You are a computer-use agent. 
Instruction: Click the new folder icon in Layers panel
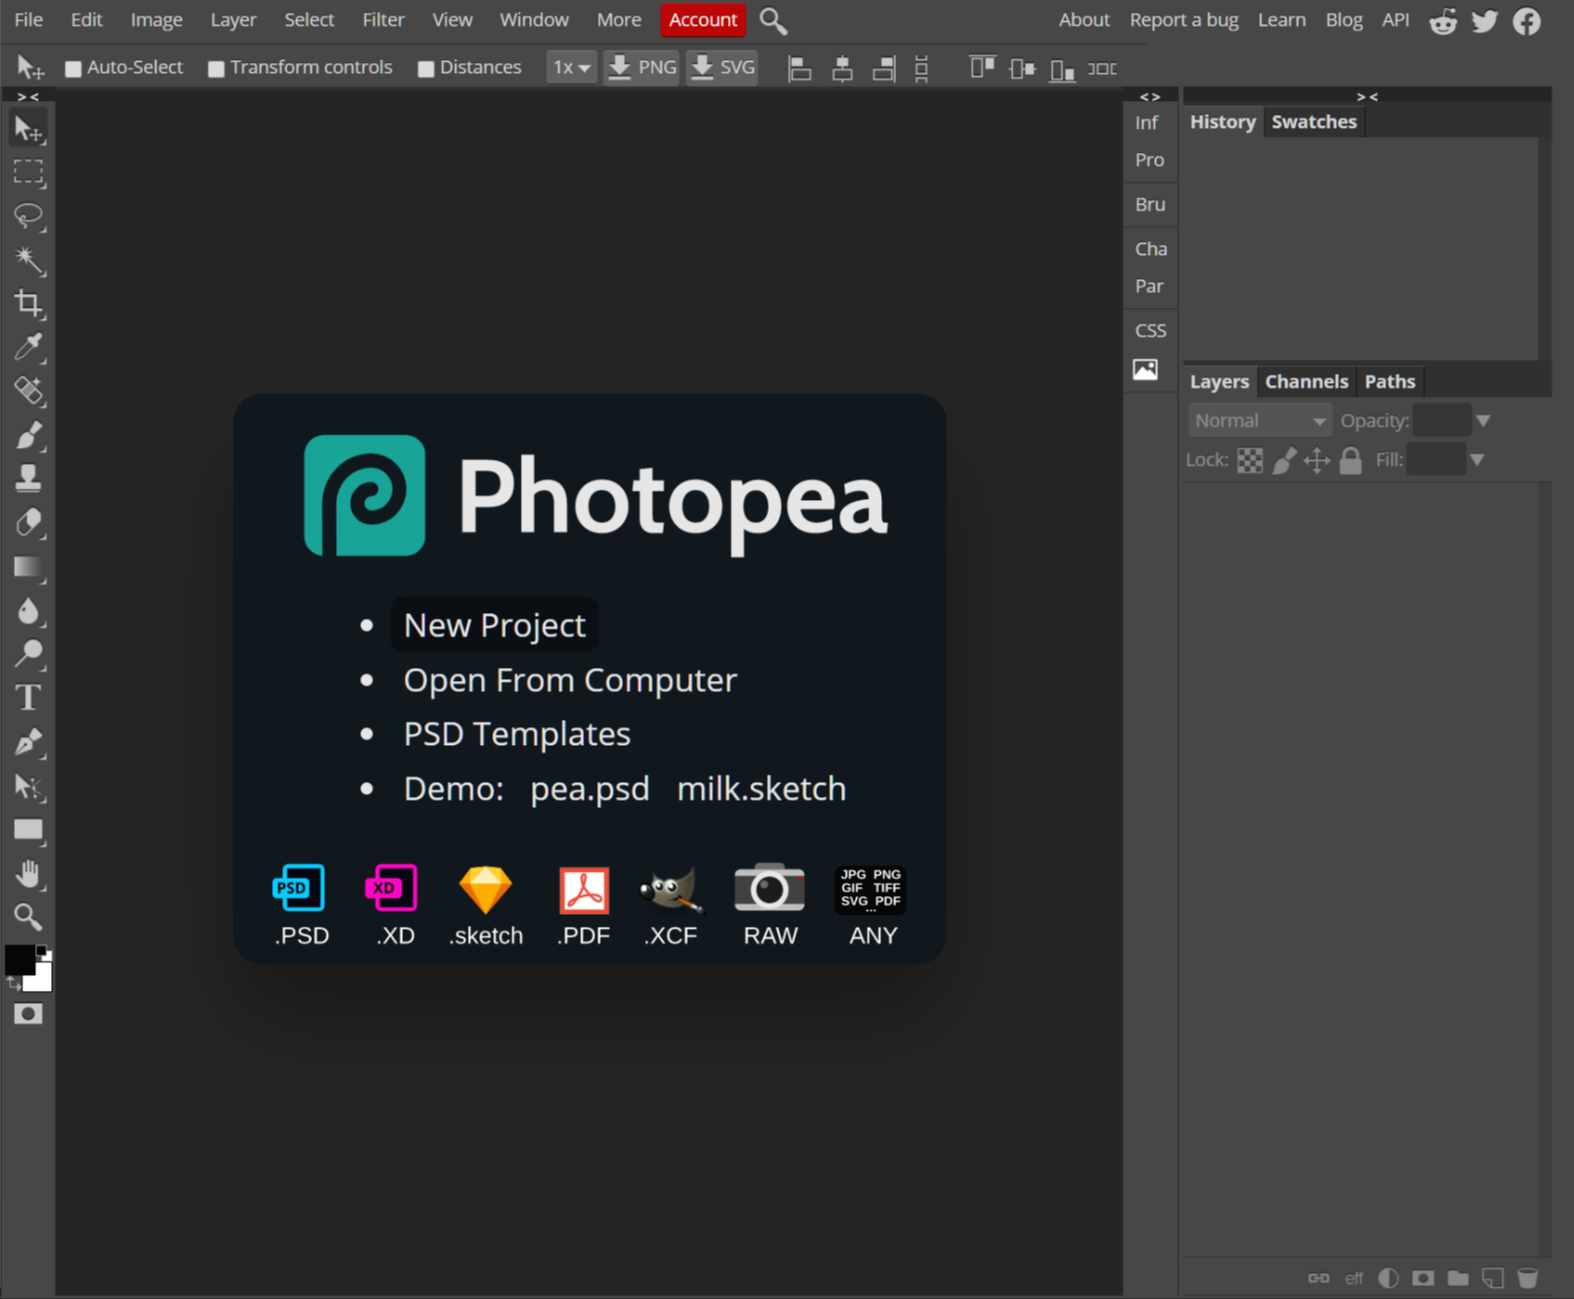[x=1458, y=1278]
